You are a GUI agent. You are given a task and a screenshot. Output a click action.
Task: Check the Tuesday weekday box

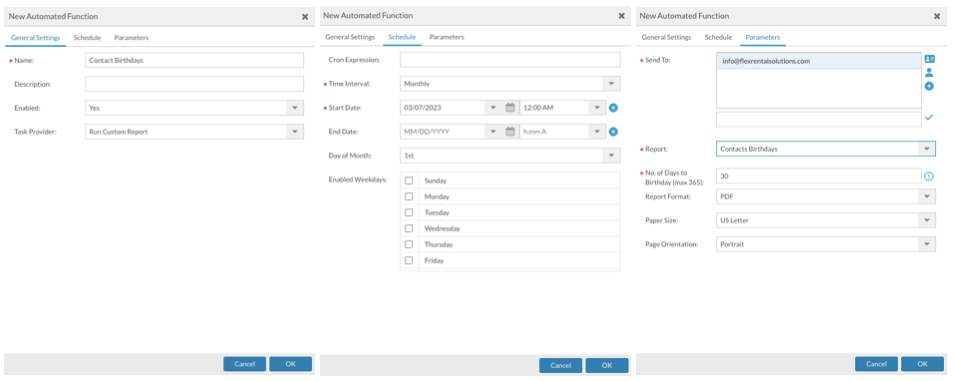[x=409, y=212]
